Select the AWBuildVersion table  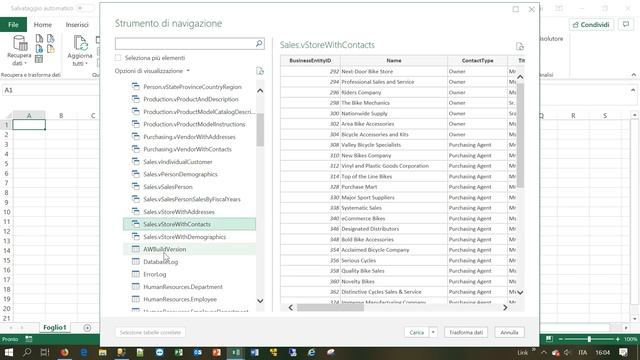pyautogui.click(x=189, y=249)
